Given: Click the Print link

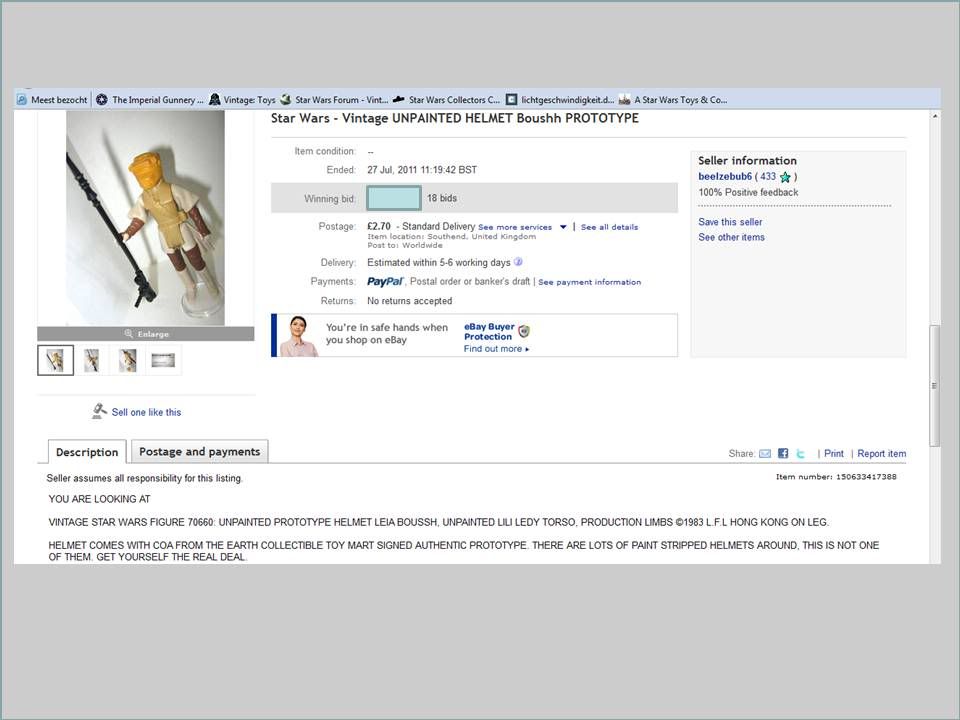Looking at the screenshot, I should click(834, 454).
